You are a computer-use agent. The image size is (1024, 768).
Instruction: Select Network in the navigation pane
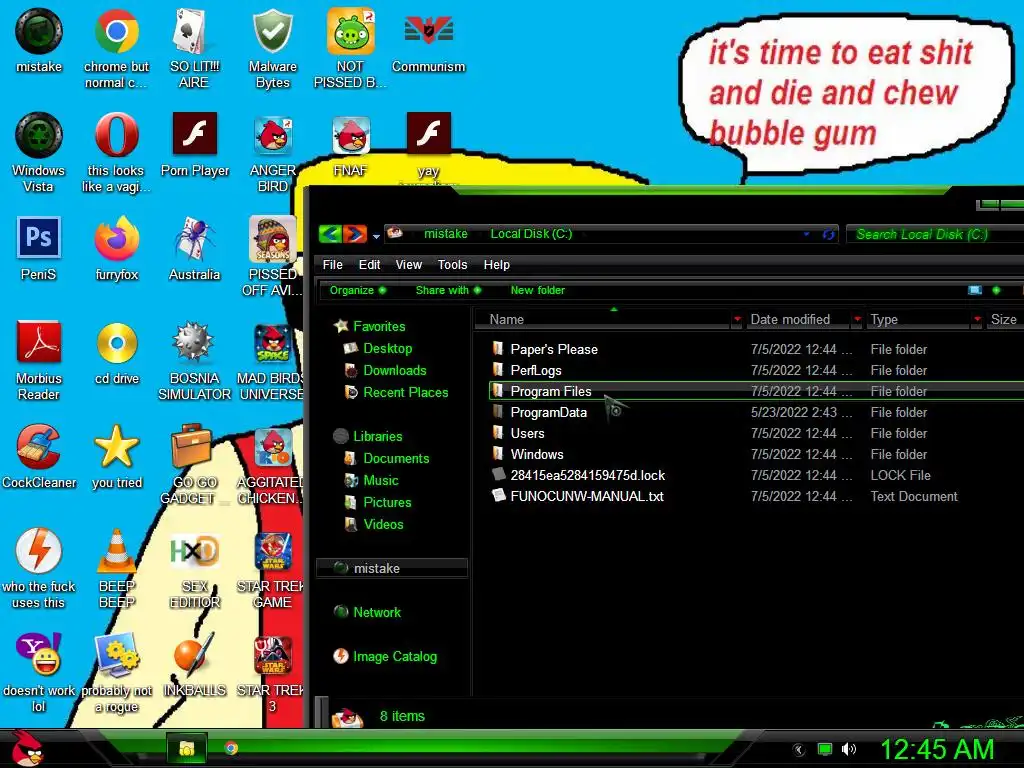coord(377,613)
